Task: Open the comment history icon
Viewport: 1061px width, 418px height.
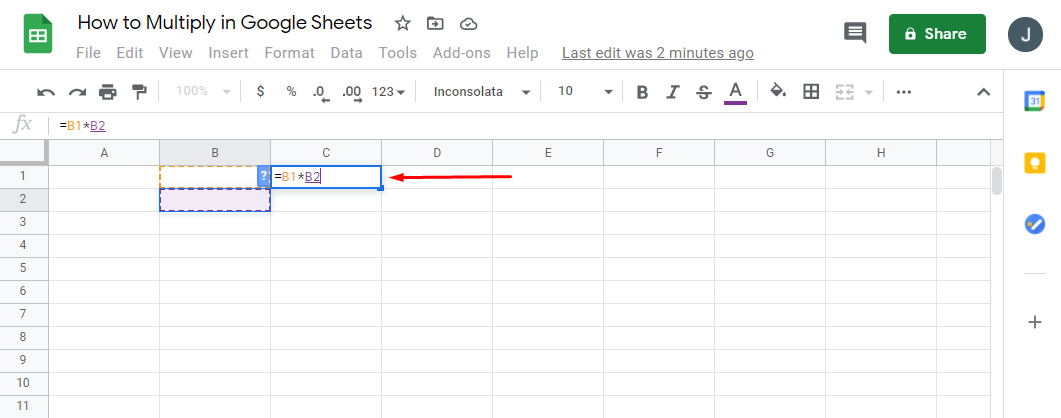Action: tap(855, 33)
